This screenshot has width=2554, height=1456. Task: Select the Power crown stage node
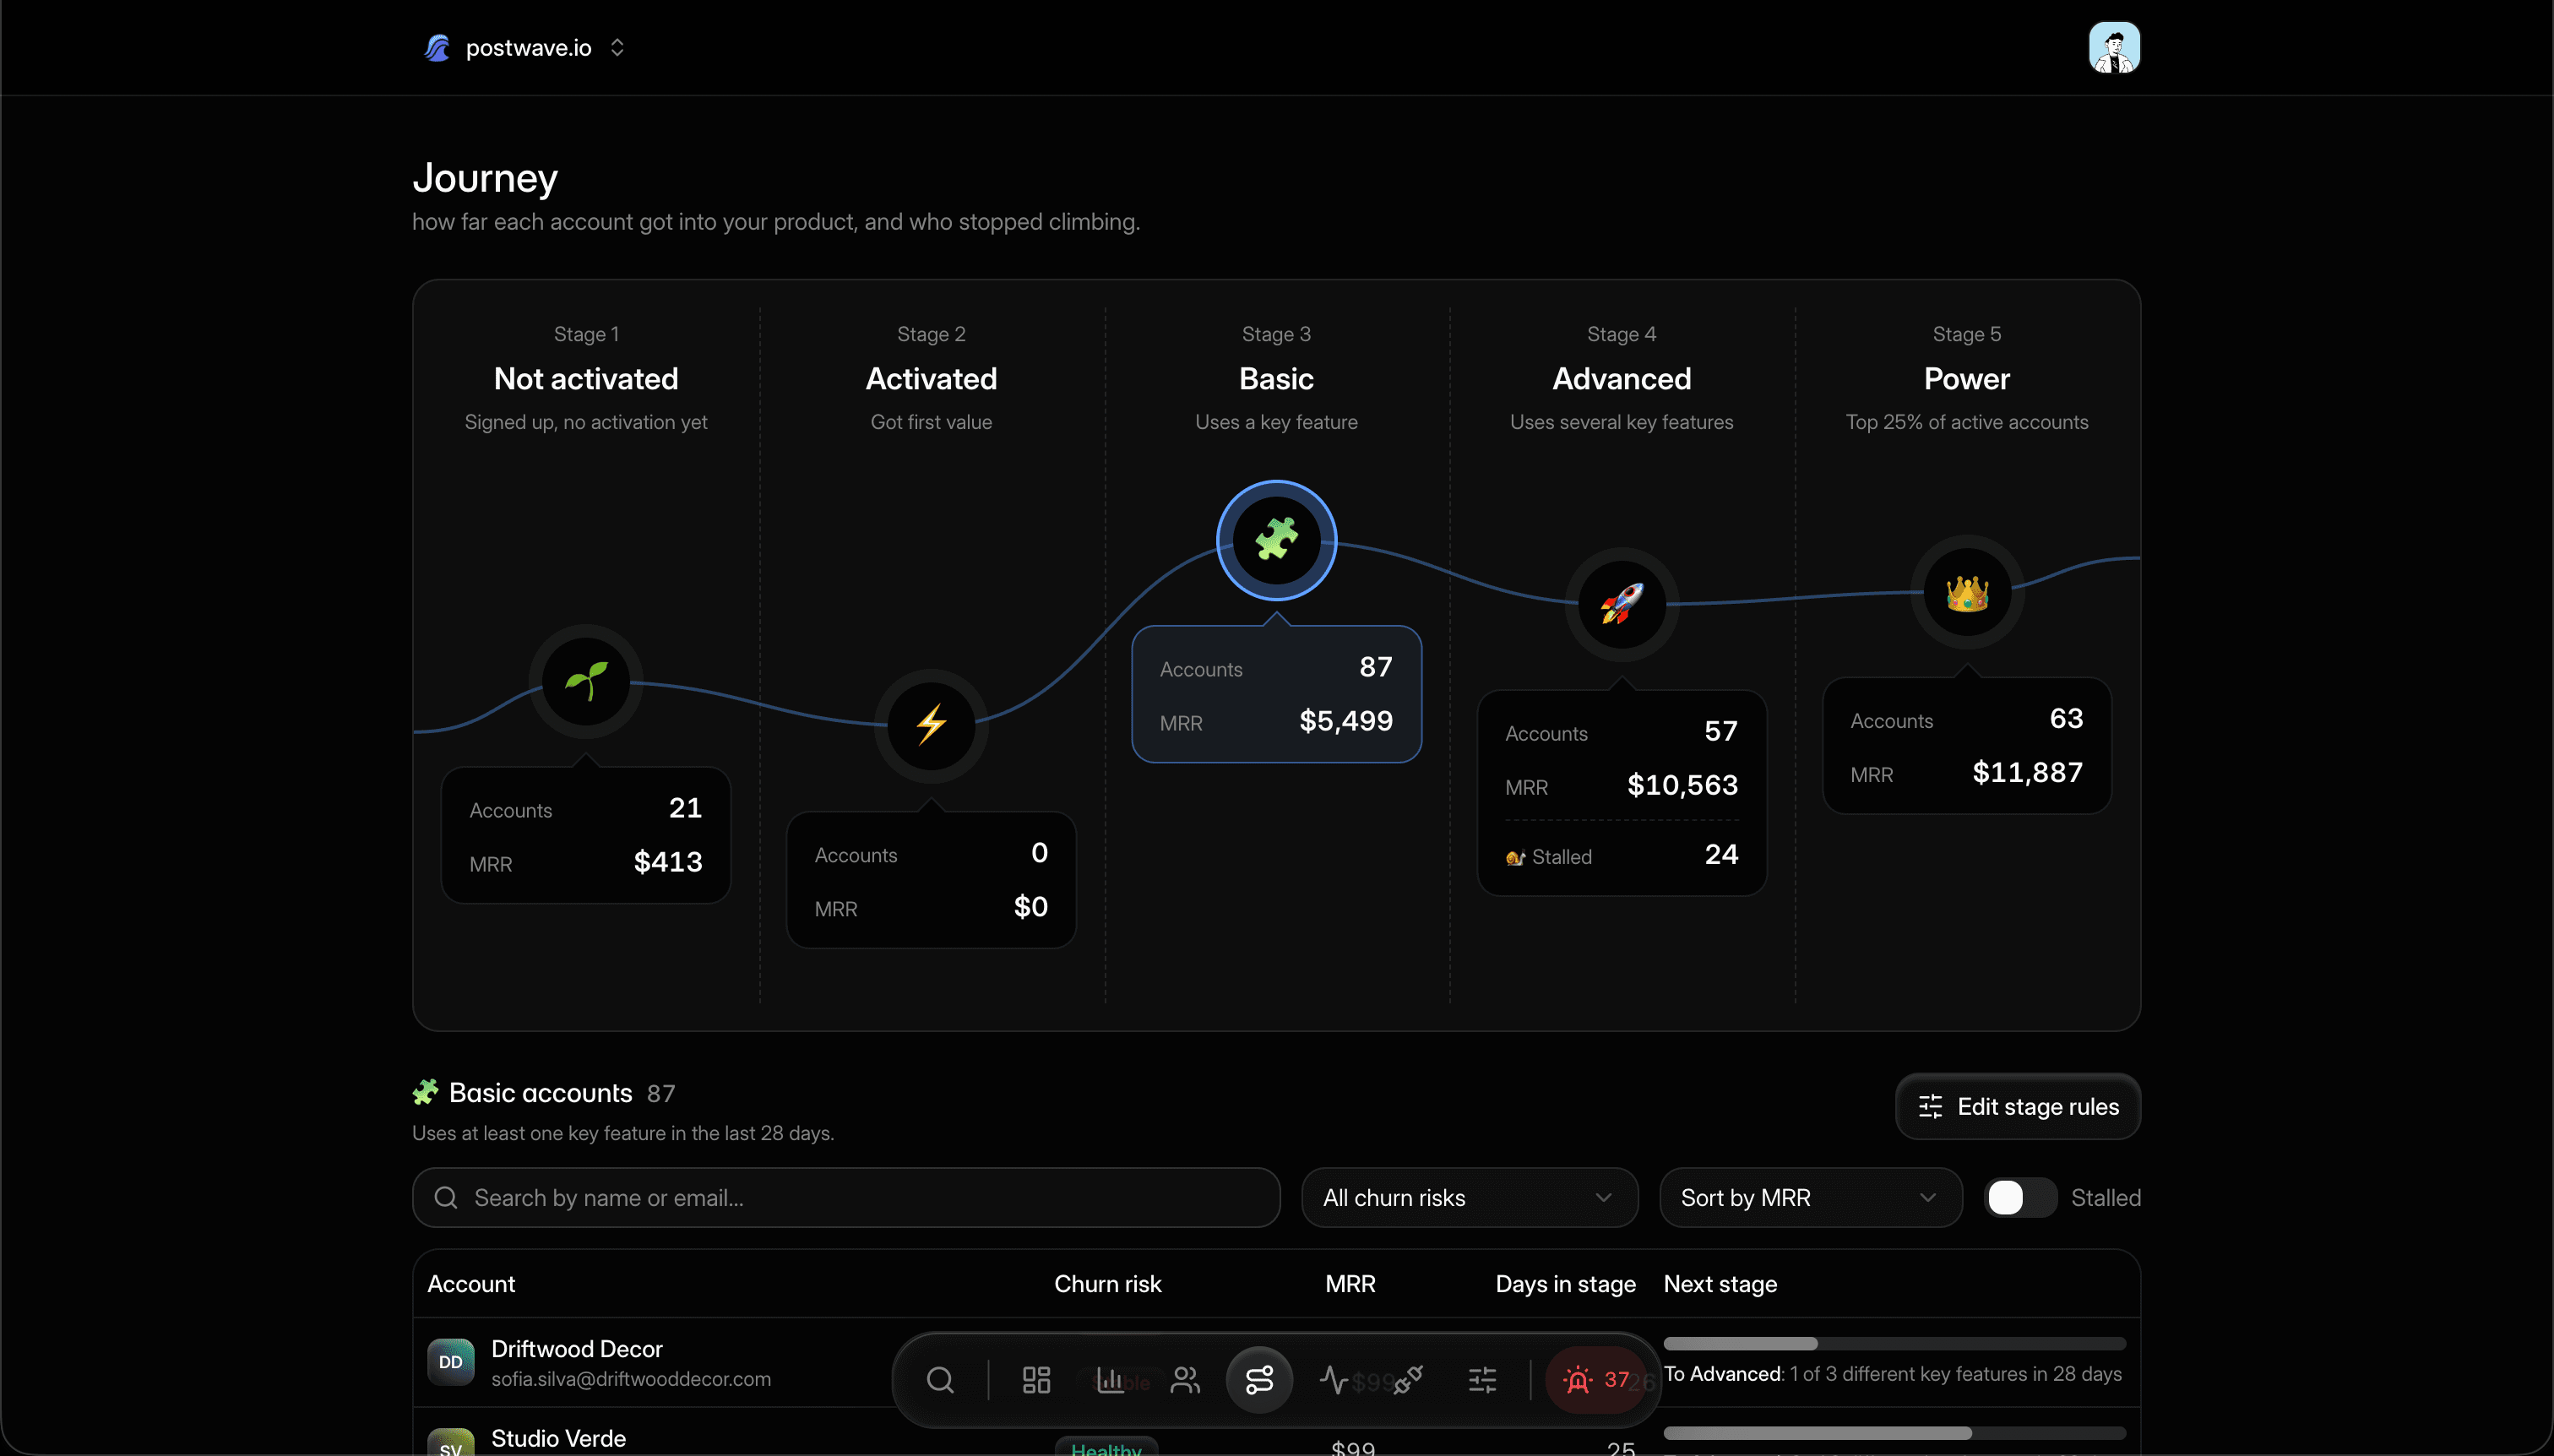[x=1966, y=592]
